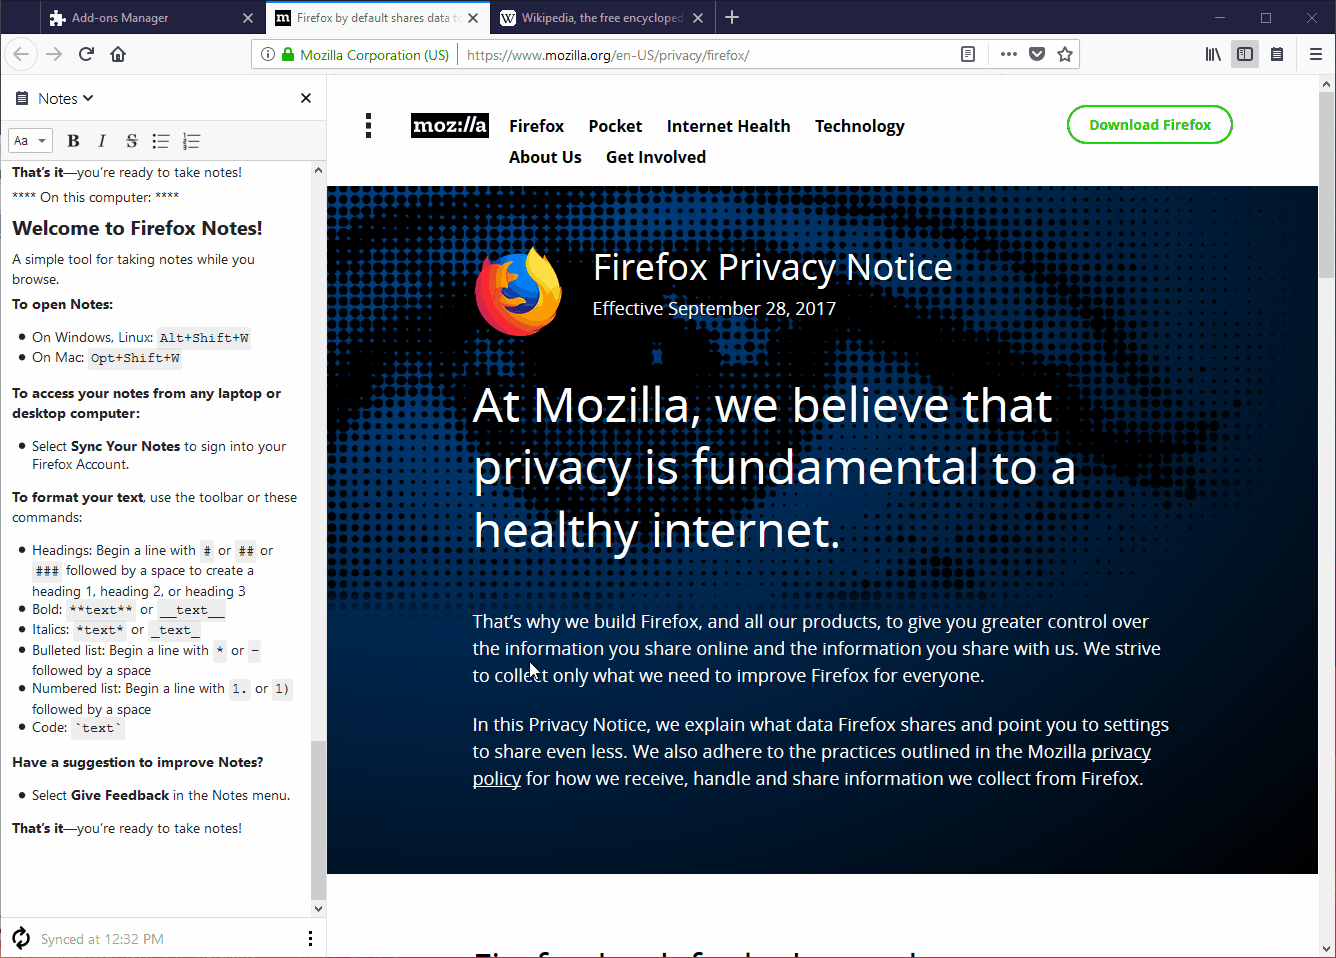Click the moz://a logo

[x=450, y=125]
